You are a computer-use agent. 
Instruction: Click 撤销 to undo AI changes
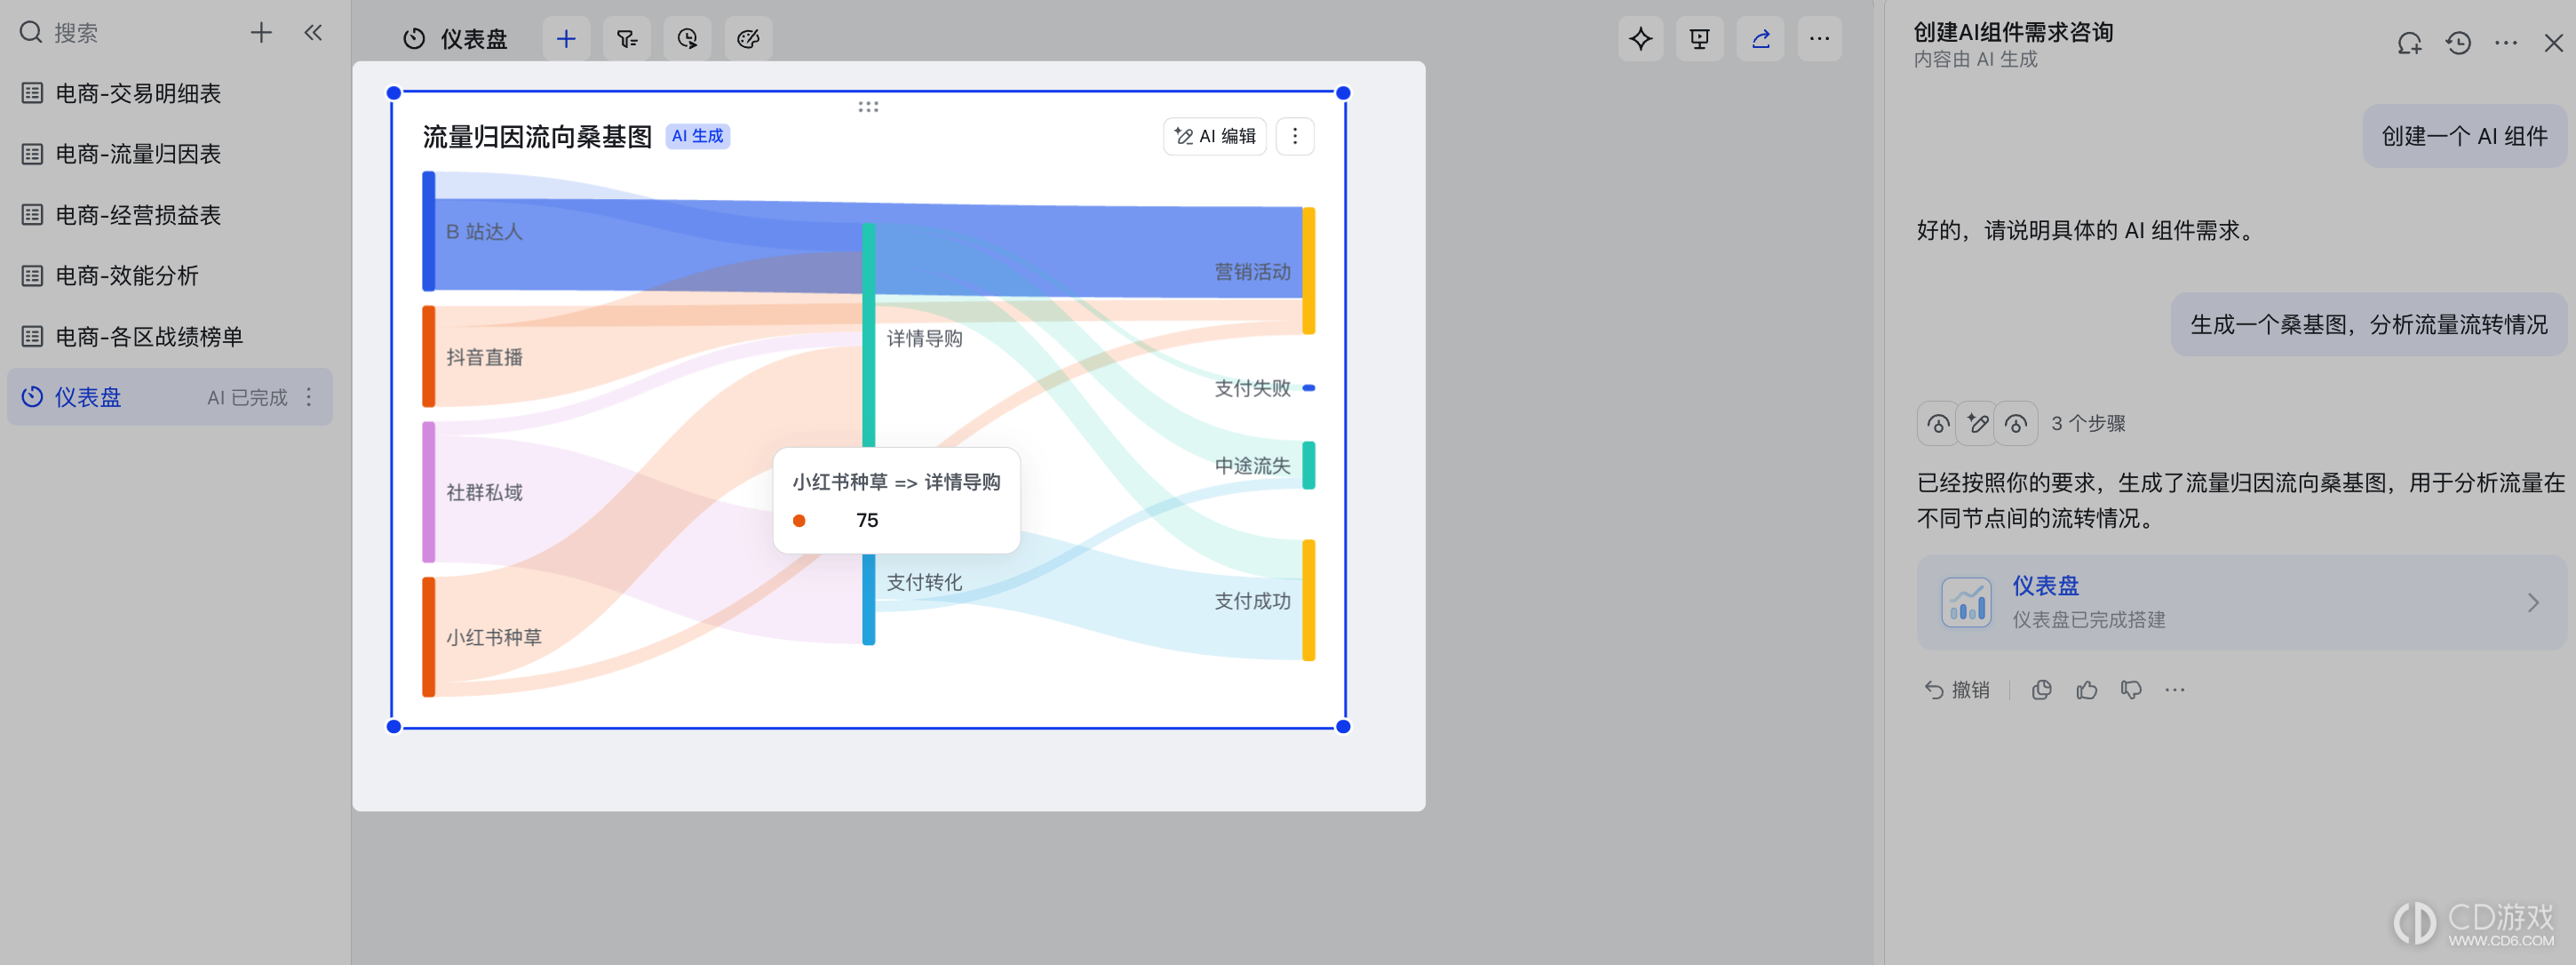[1957, 690]
